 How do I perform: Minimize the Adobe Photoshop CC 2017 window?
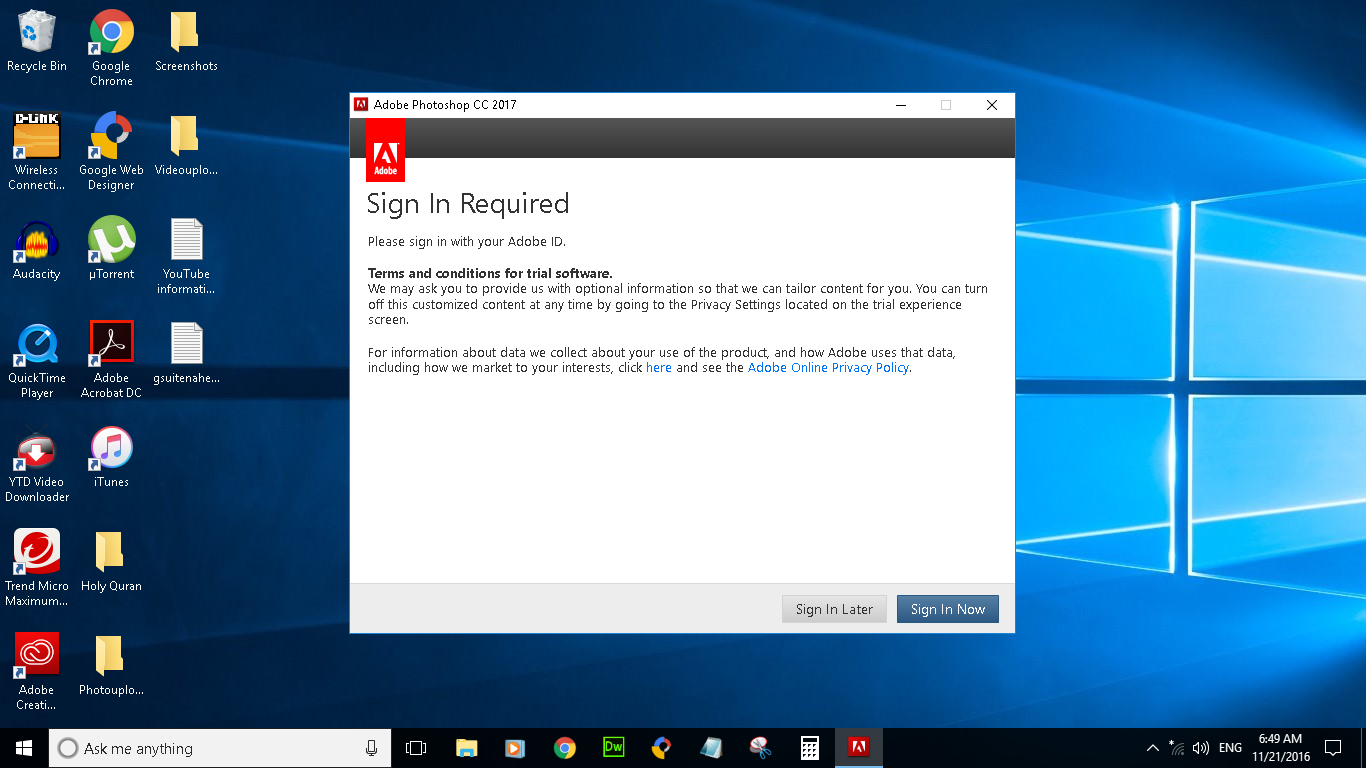click(901, 105)
